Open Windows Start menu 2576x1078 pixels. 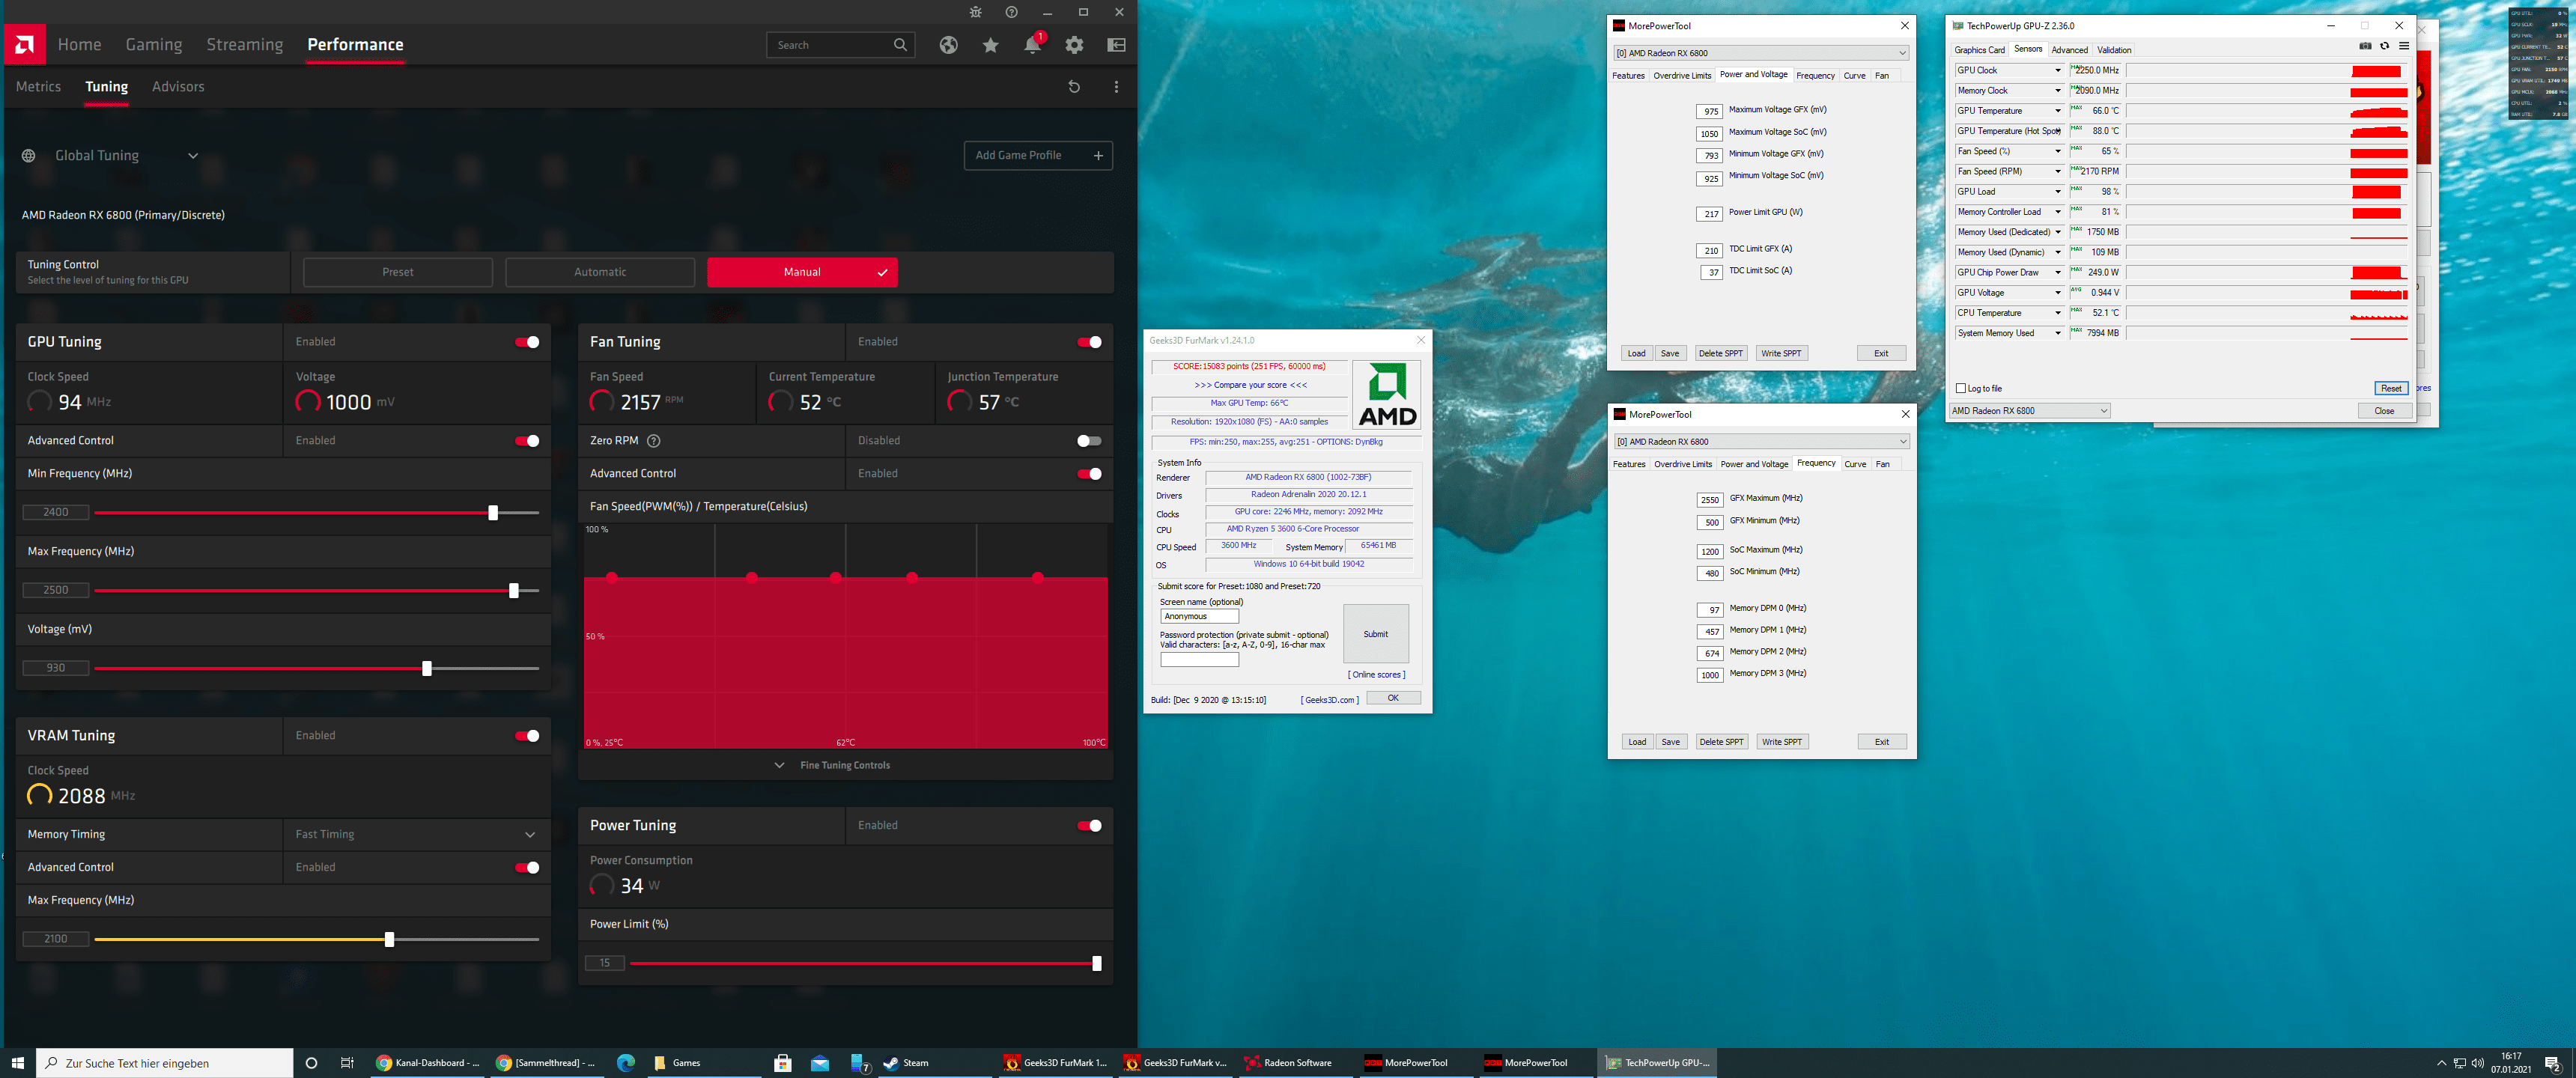17,1063
